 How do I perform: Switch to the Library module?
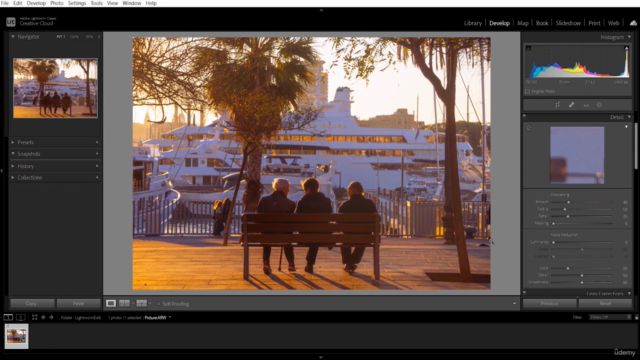473,23
